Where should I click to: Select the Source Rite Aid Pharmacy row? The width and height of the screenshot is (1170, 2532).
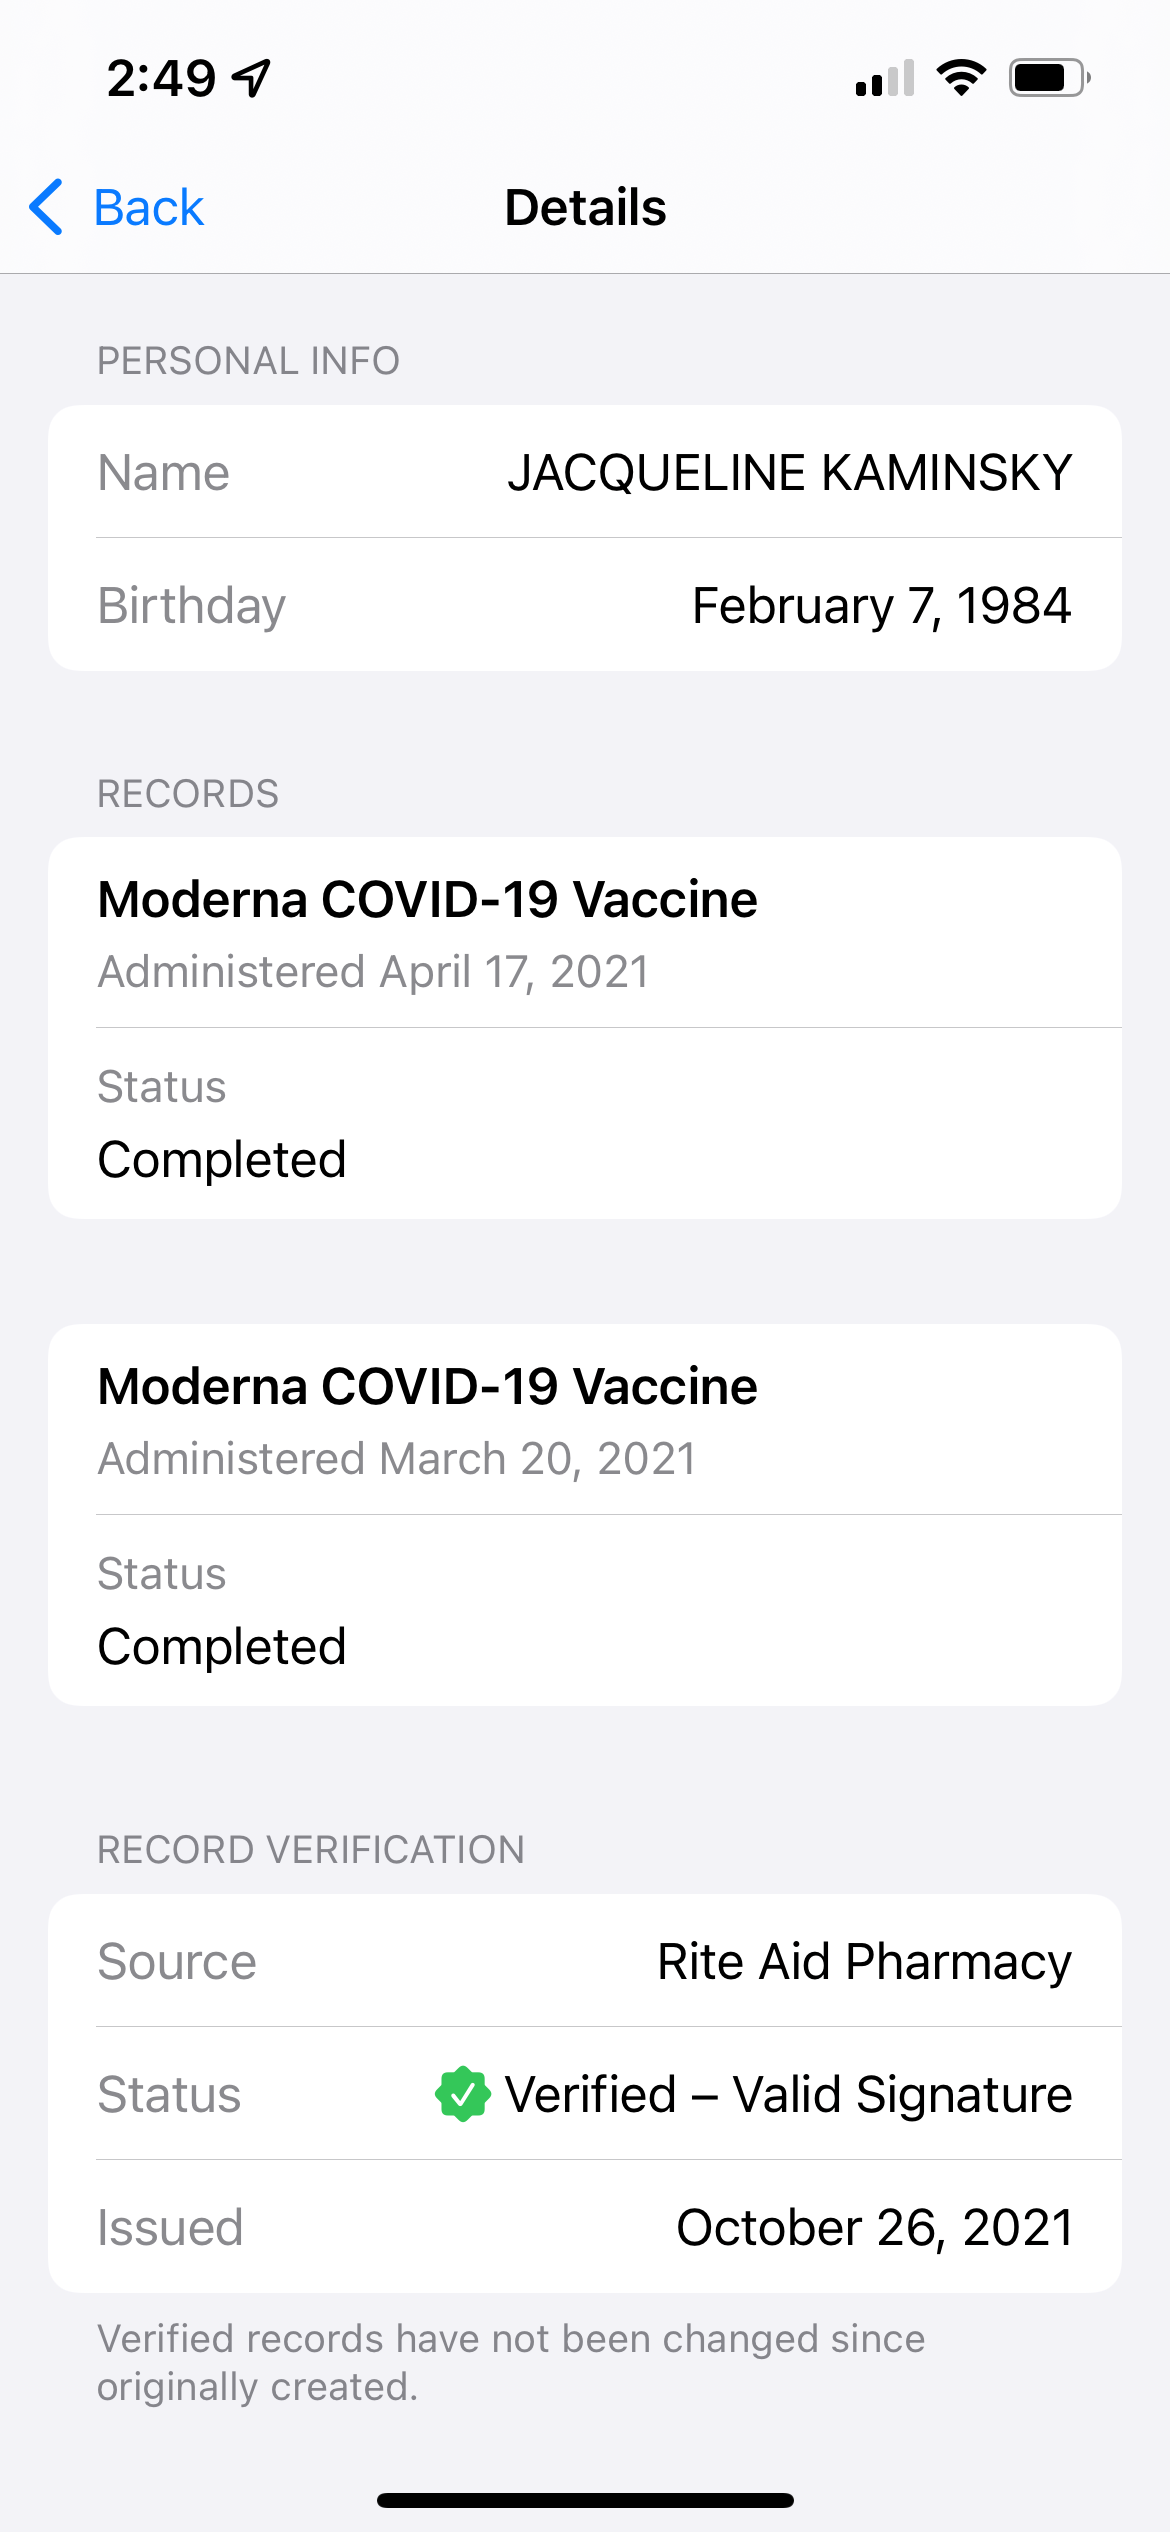coord(584,1961)
